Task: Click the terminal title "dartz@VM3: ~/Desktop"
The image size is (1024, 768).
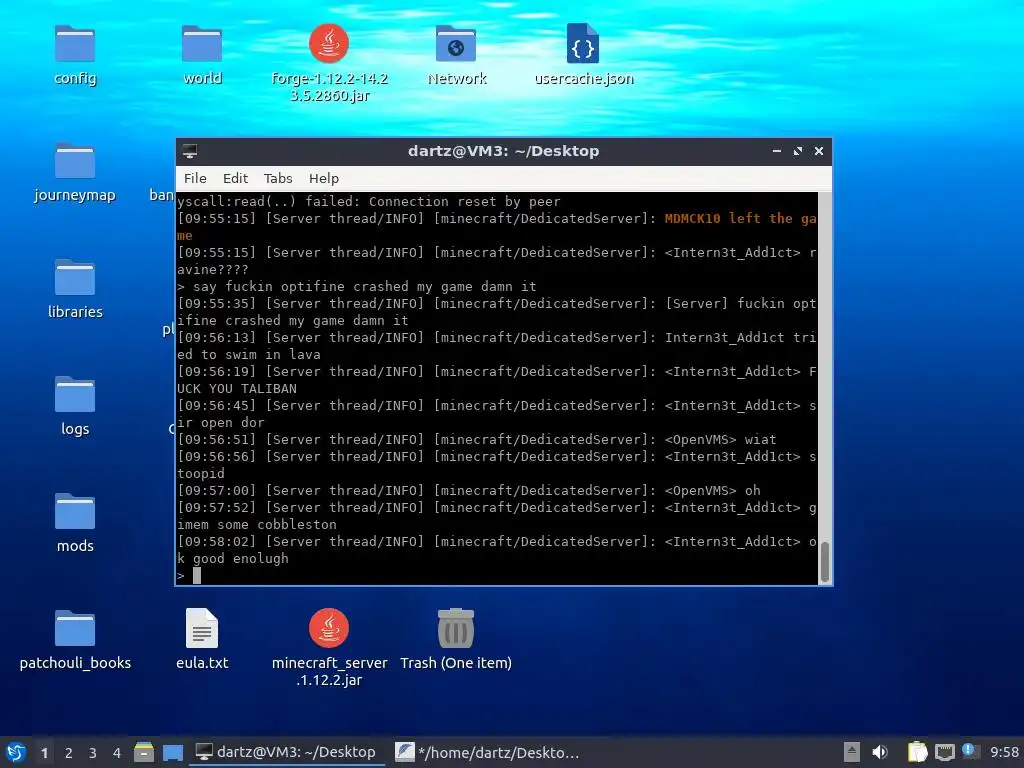Action: click(x=503, y=151)
